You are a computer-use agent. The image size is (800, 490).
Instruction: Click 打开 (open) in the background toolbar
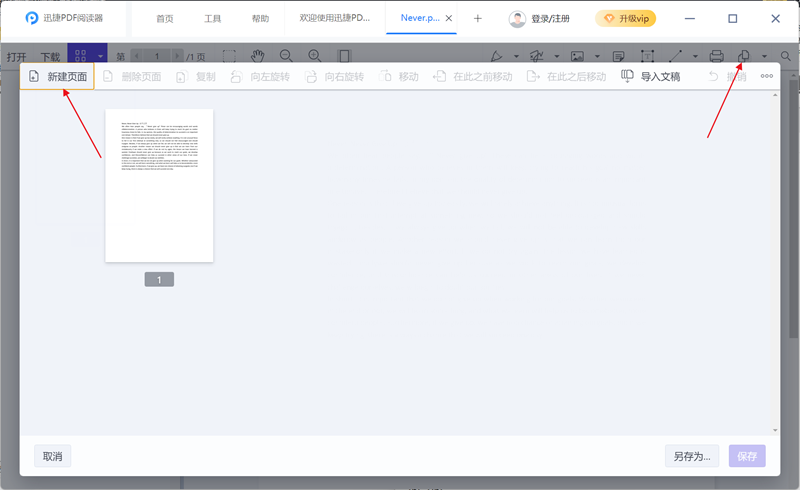coord(16,56)
